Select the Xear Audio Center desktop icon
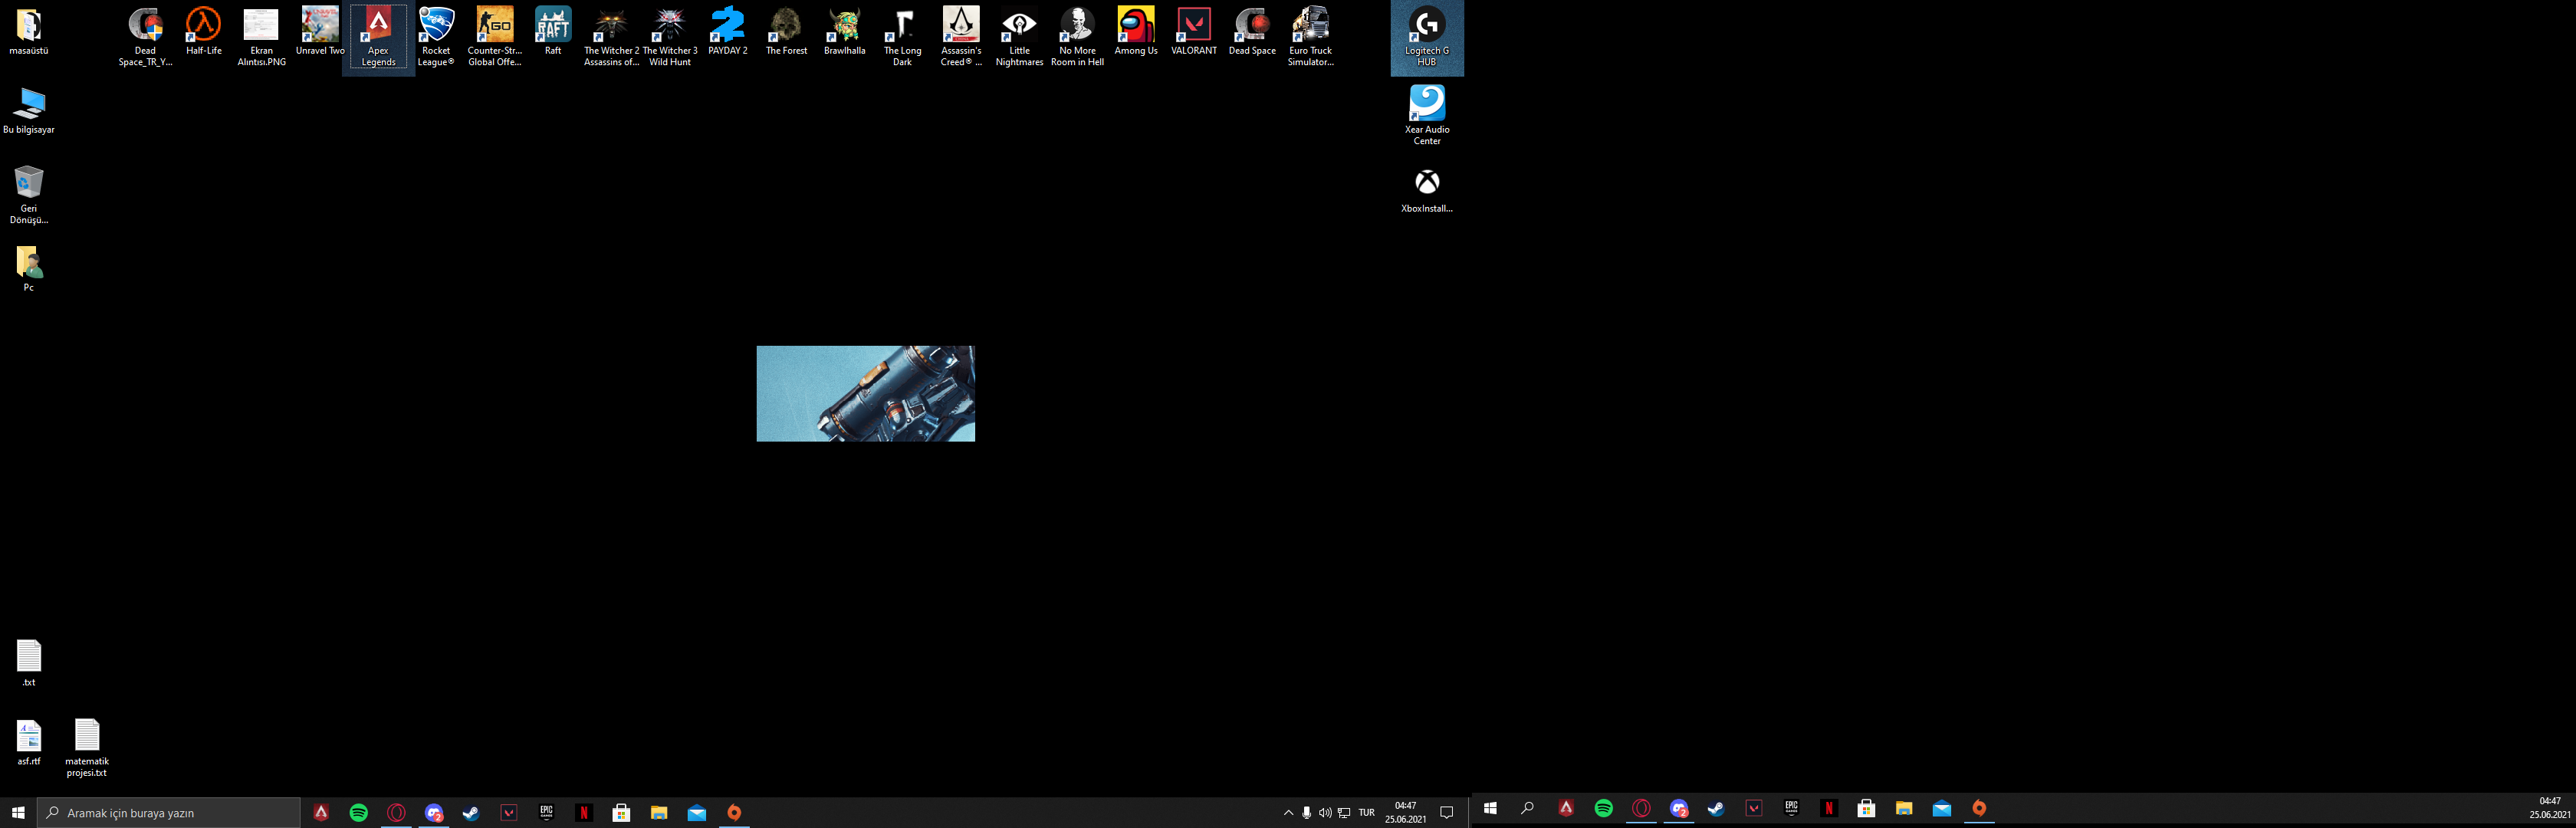 tap(1427, 104)
